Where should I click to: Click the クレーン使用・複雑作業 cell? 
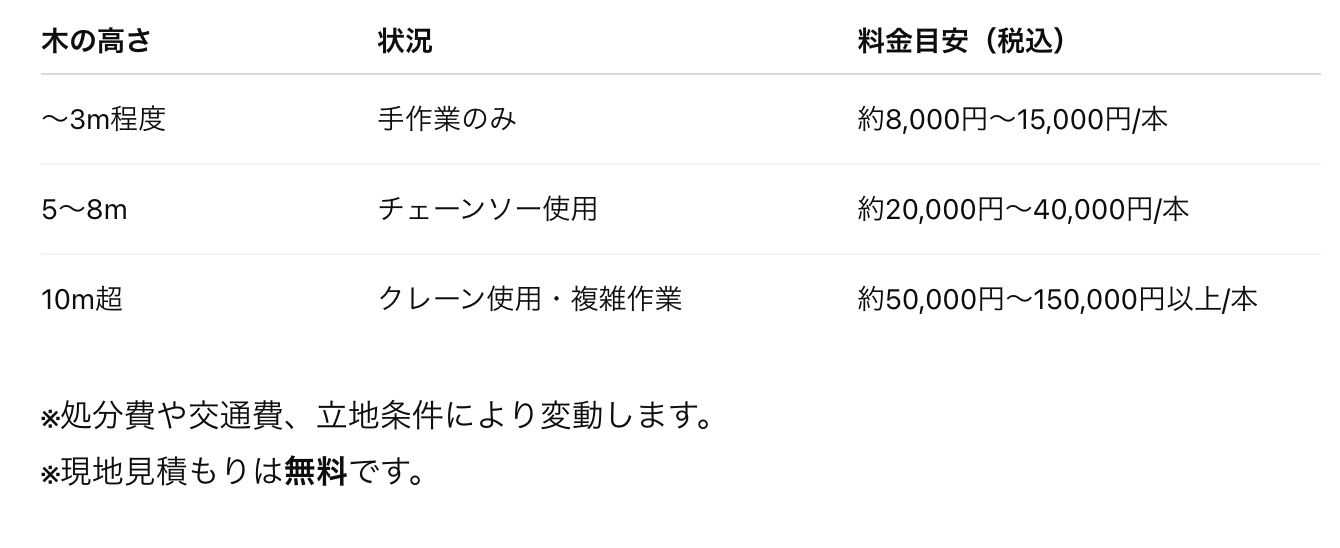pyautogui.click(x=530, y=299)
